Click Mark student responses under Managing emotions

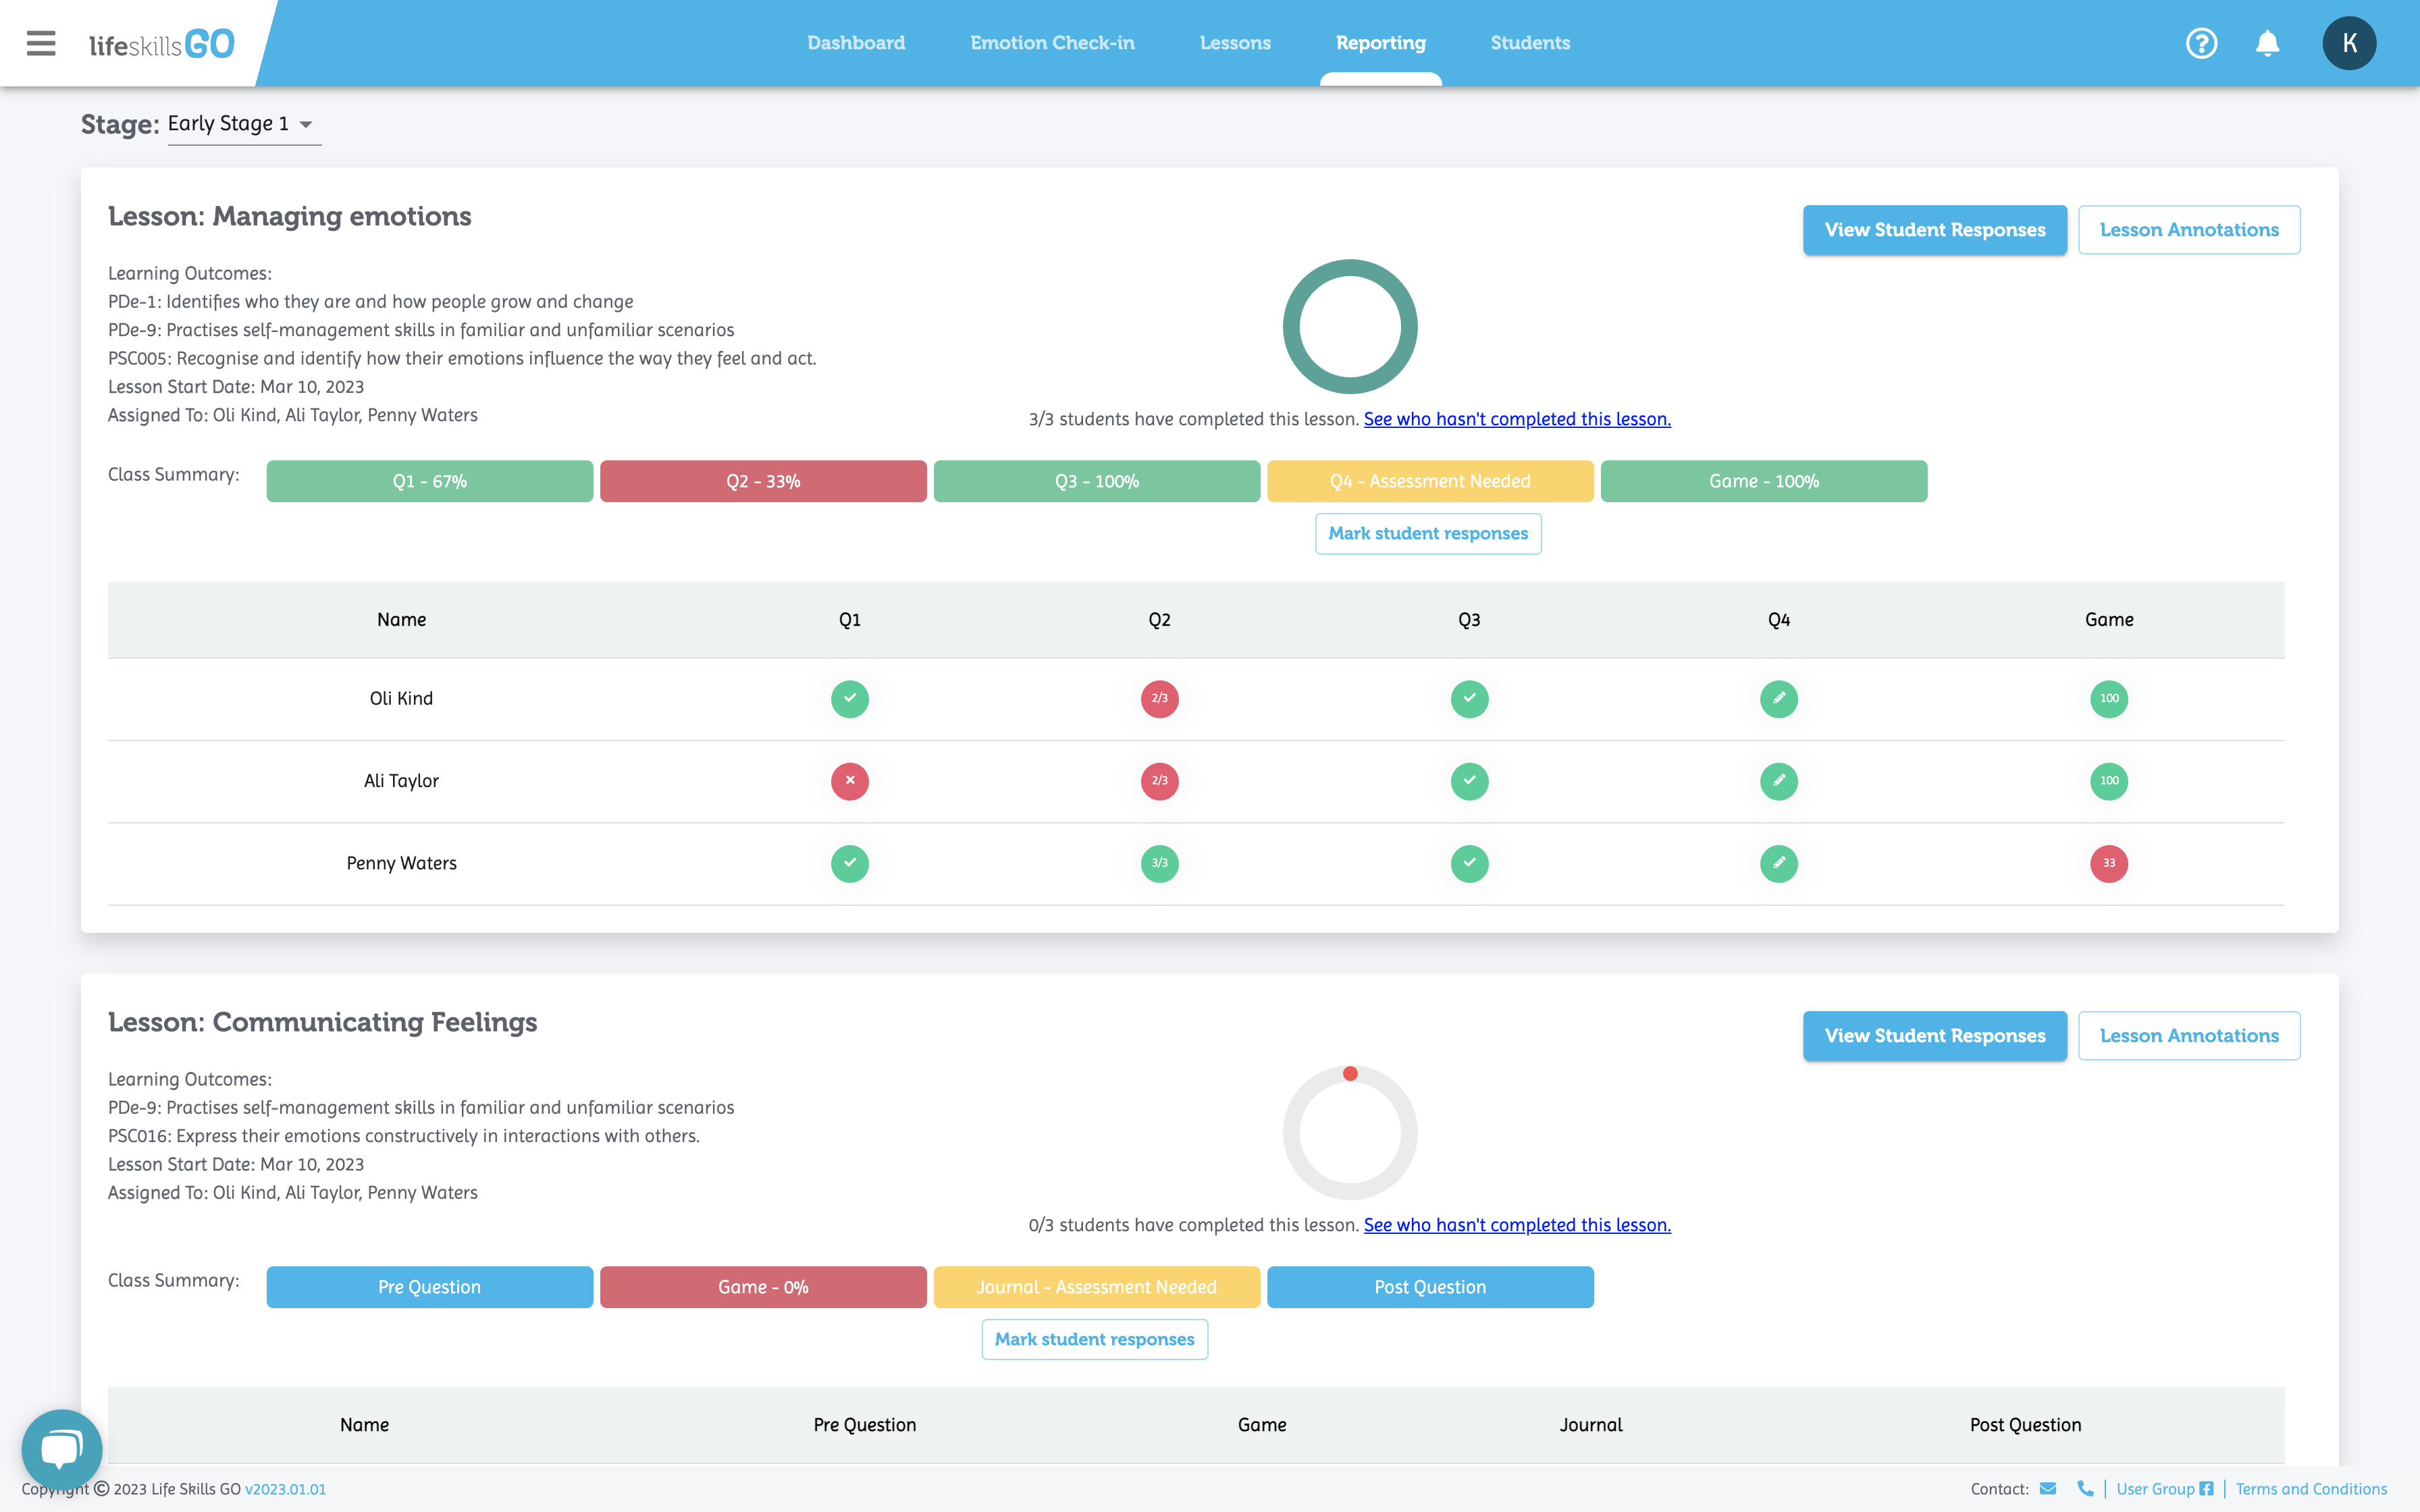tap(1427, 534)
